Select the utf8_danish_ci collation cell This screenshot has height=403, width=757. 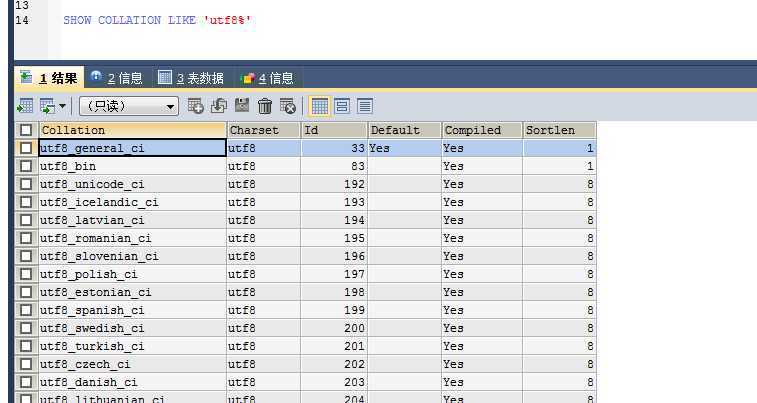(x=132, y=382)
